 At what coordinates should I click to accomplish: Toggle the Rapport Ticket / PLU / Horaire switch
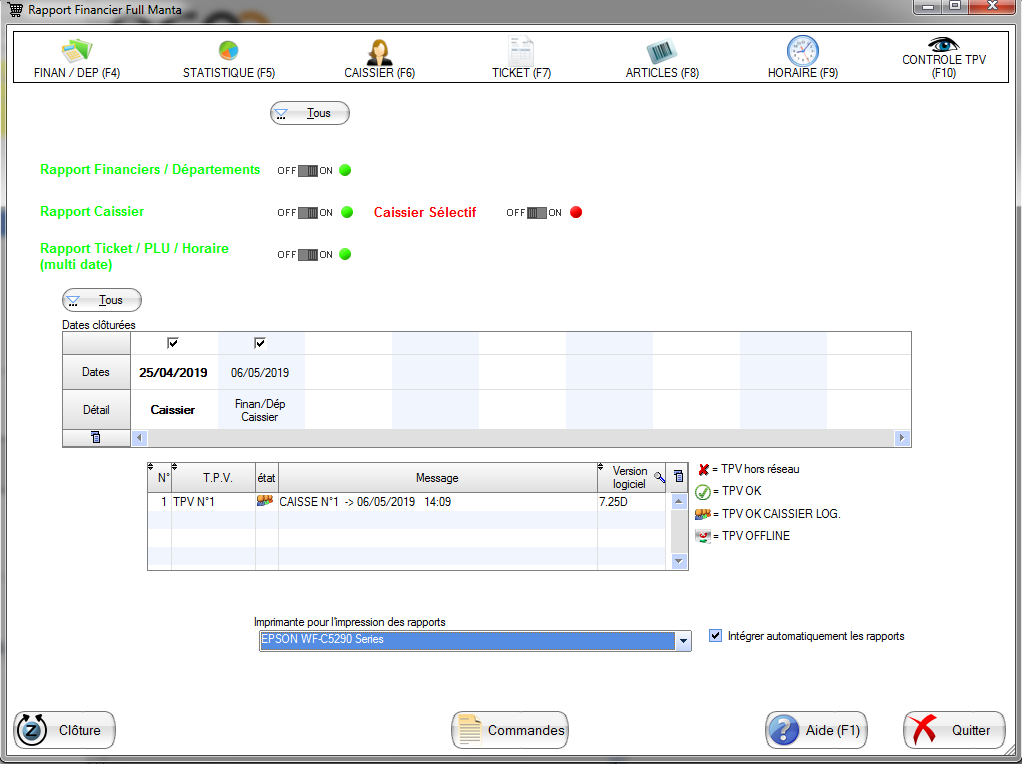308,255
